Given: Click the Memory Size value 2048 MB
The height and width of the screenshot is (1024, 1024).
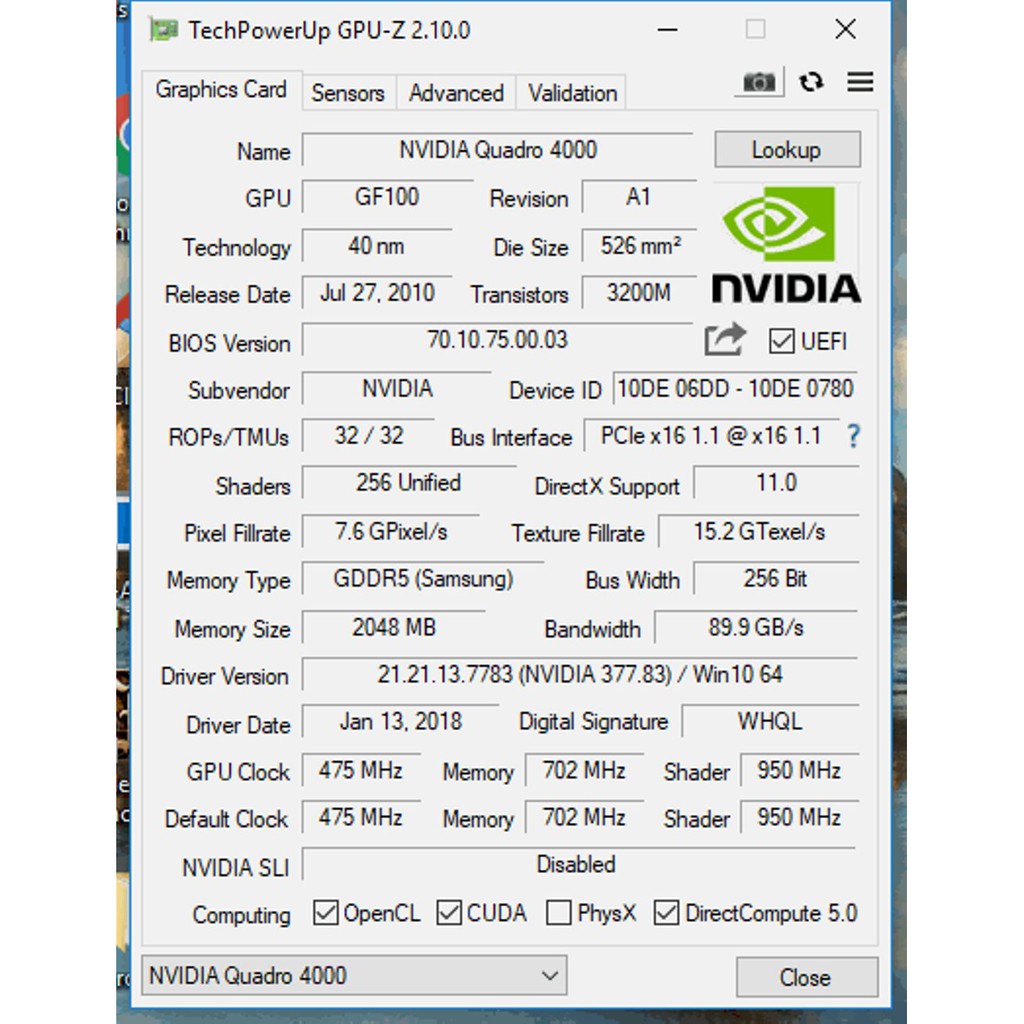Looking at the screenshot, I should (394, 627).
